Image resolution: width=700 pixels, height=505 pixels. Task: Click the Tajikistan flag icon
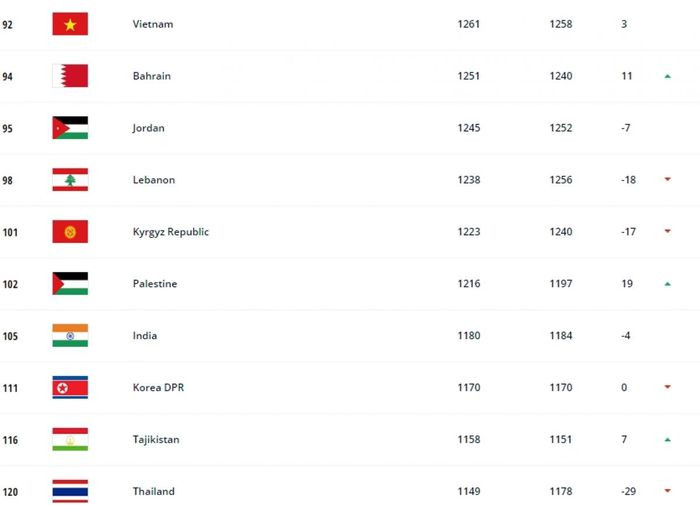coord(70,440)
